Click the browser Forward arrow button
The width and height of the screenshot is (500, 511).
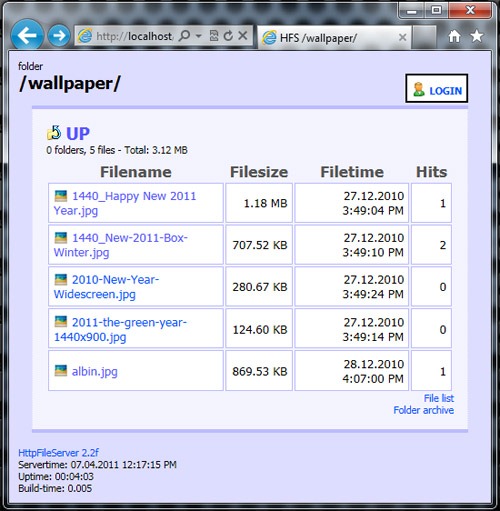[x=59, y=35]
